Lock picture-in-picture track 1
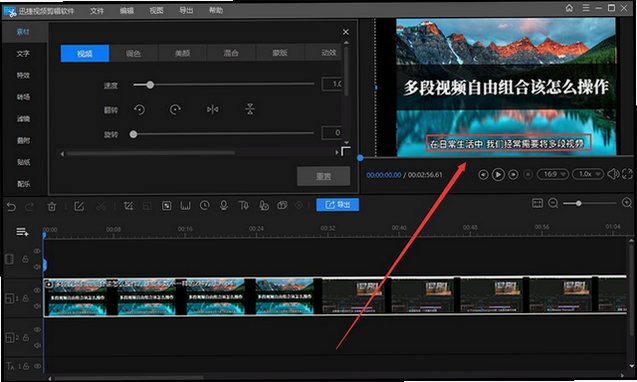This screenshot has width=637, height=382. point(25,299)
